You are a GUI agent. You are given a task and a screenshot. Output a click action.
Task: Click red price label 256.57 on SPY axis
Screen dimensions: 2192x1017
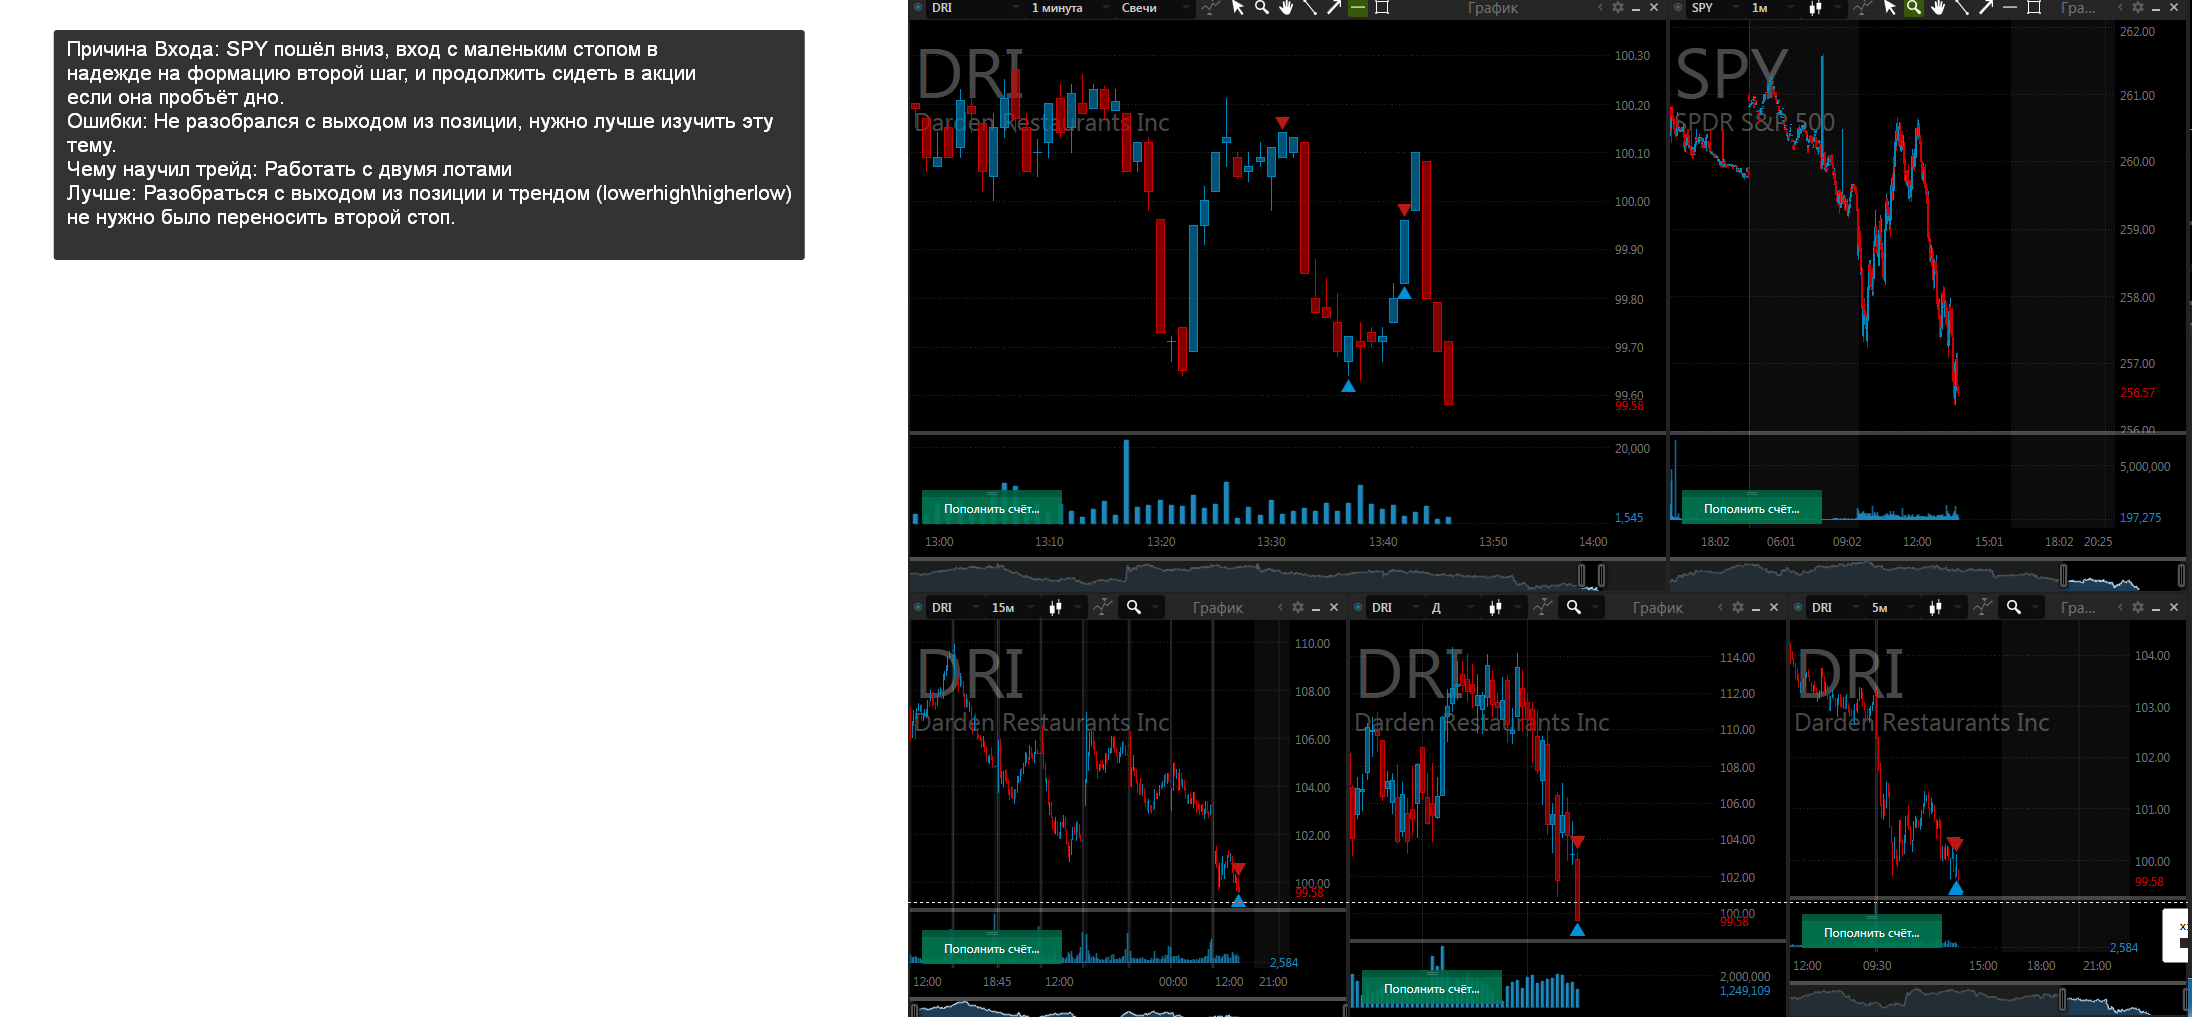[x=2137, y=393]
